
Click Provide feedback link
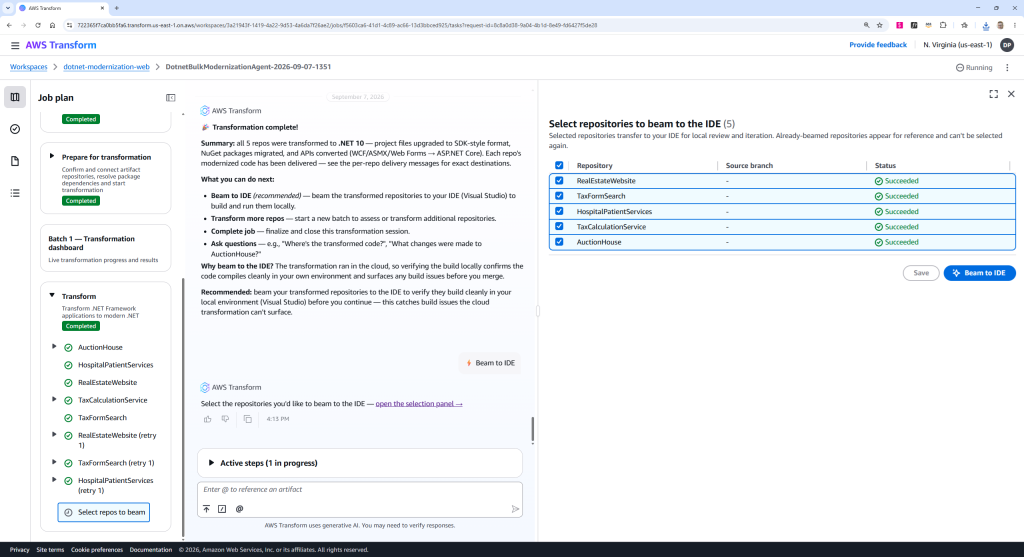point(878,45)
